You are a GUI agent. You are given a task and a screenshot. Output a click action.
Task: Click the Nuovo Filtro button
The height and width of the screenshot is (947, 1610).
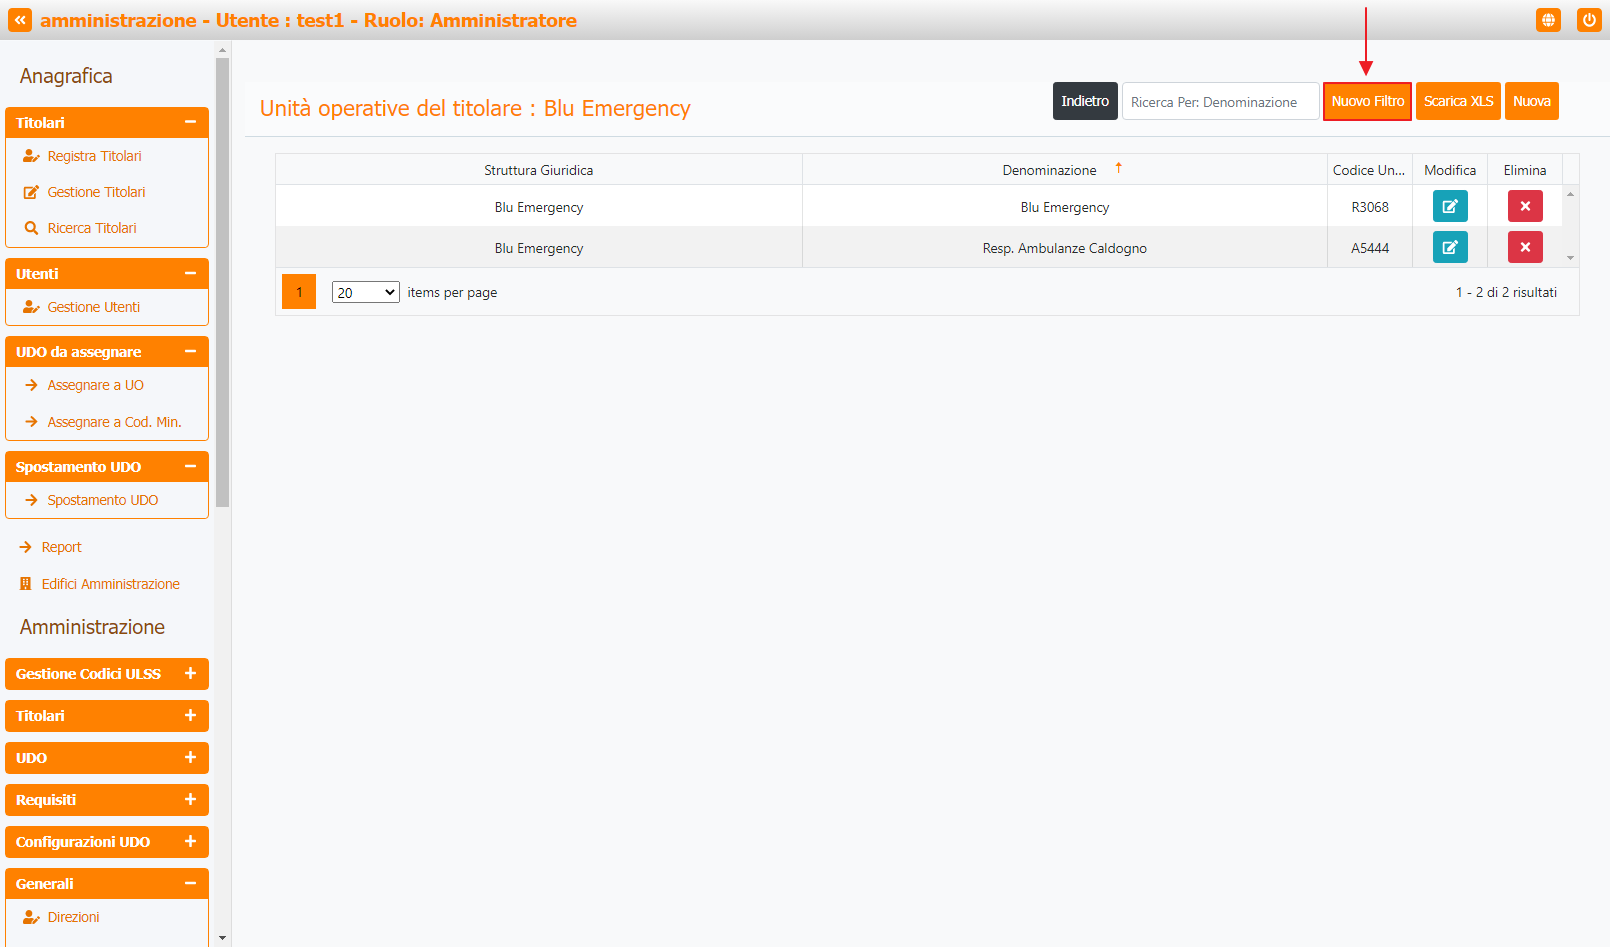(1367, 101)
